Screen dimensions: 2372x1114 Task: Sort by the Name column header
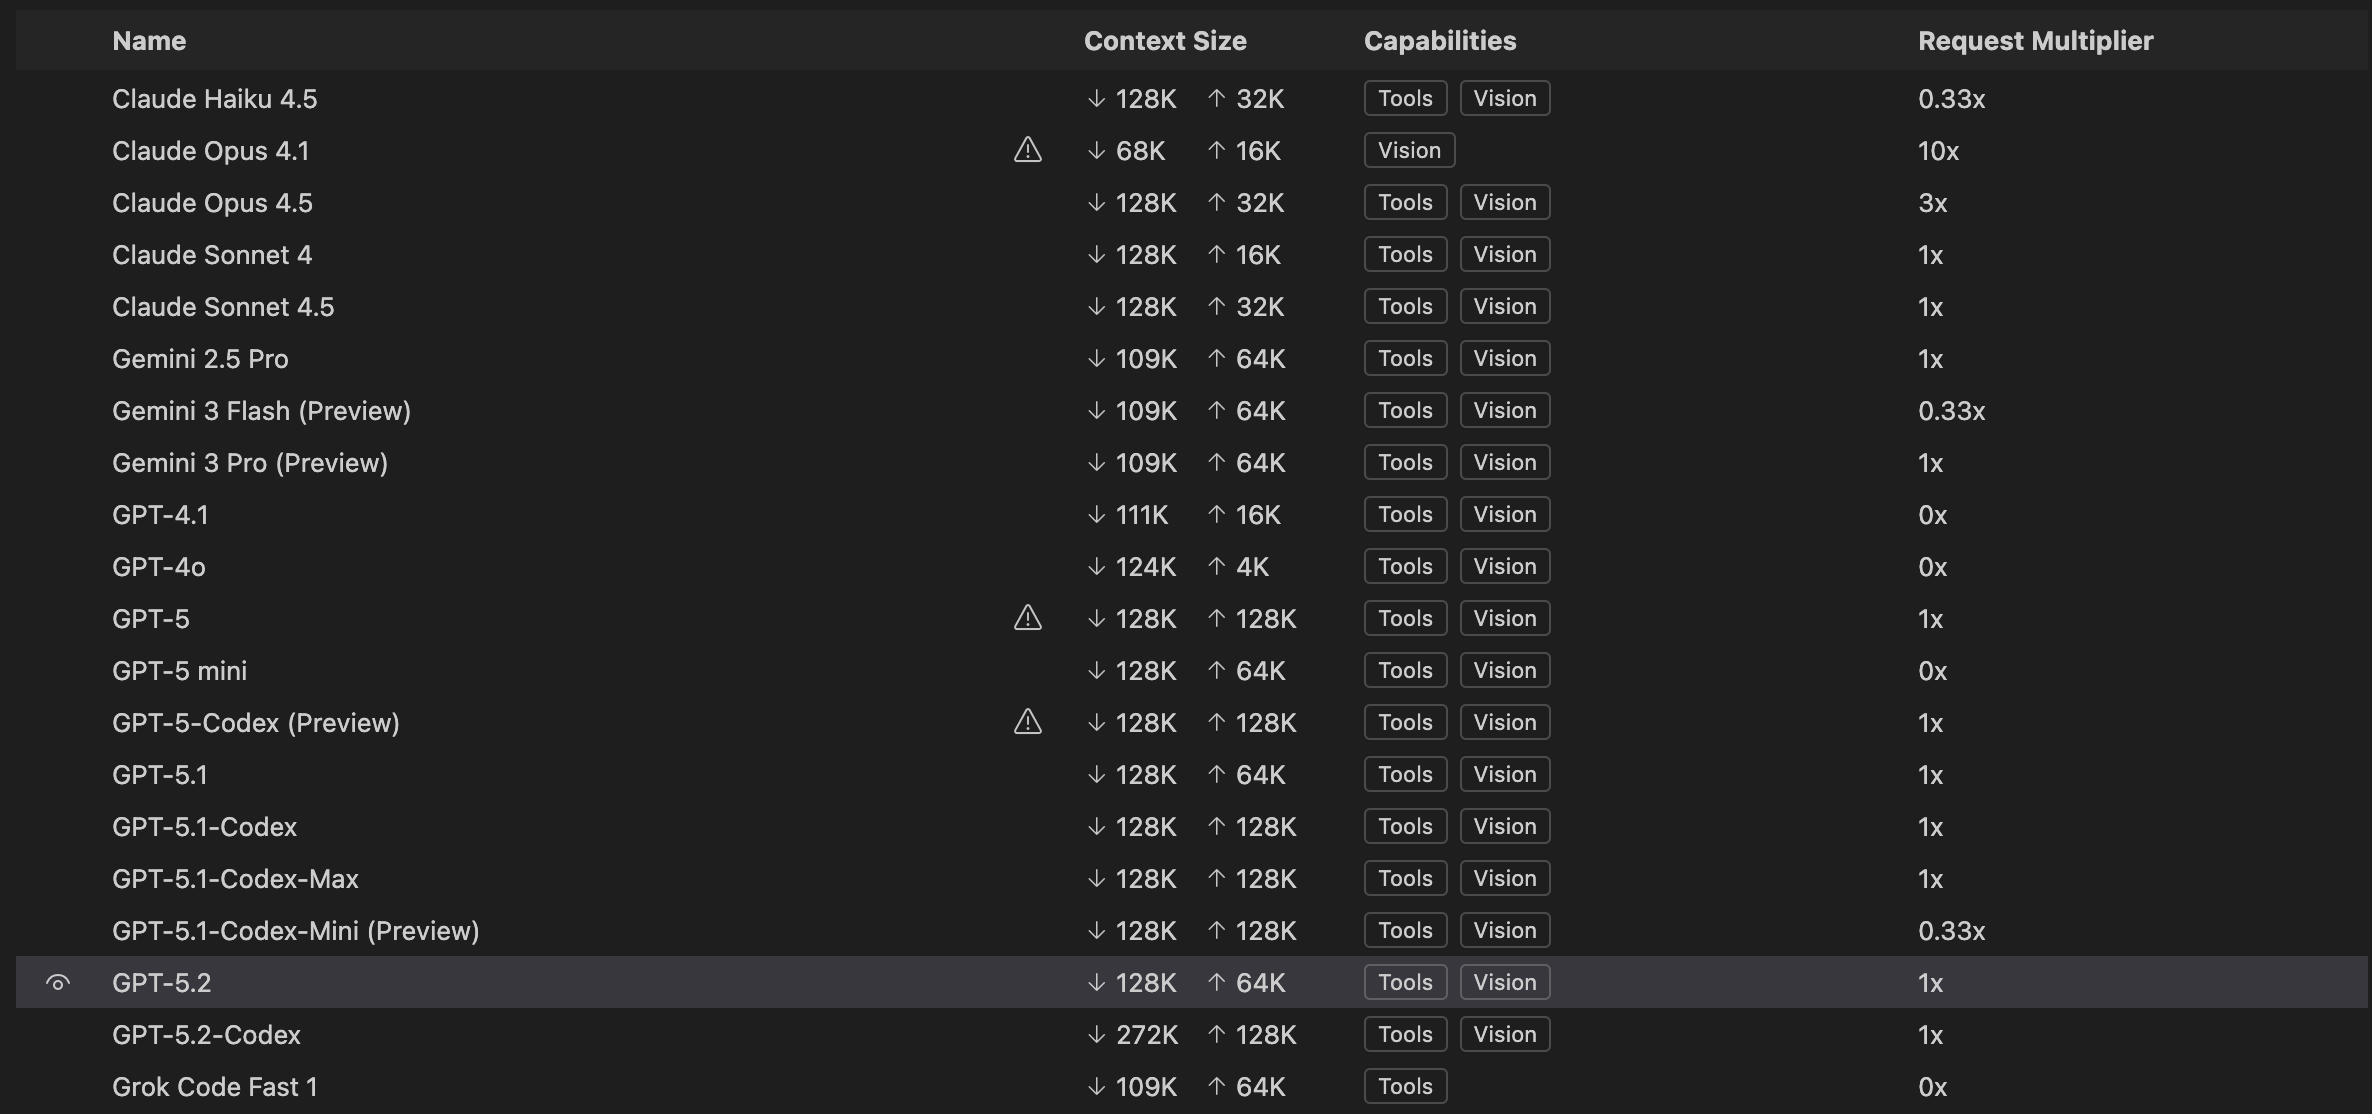[x=149, y=41]
